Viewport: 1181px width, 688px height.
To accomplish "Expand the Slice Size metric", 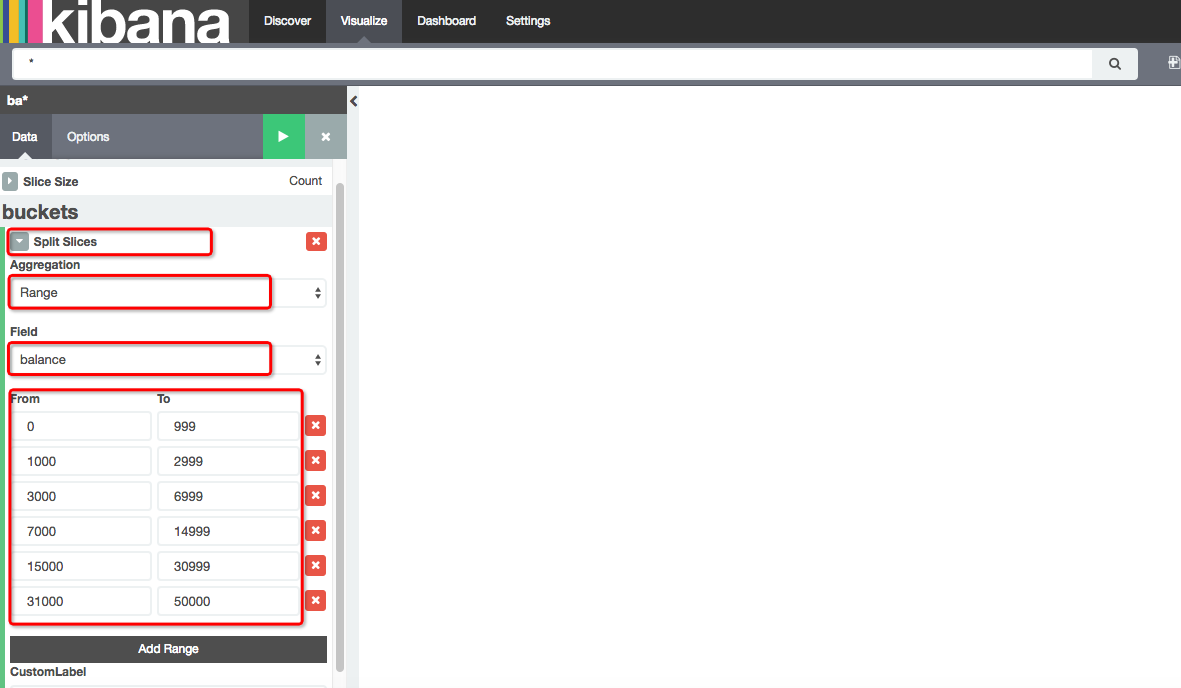I will (10, 181).
